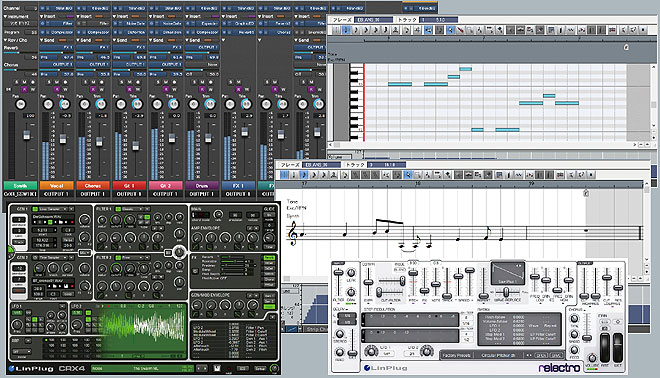Click the FX 1 send slot on Vocal channel

[57, 48]
